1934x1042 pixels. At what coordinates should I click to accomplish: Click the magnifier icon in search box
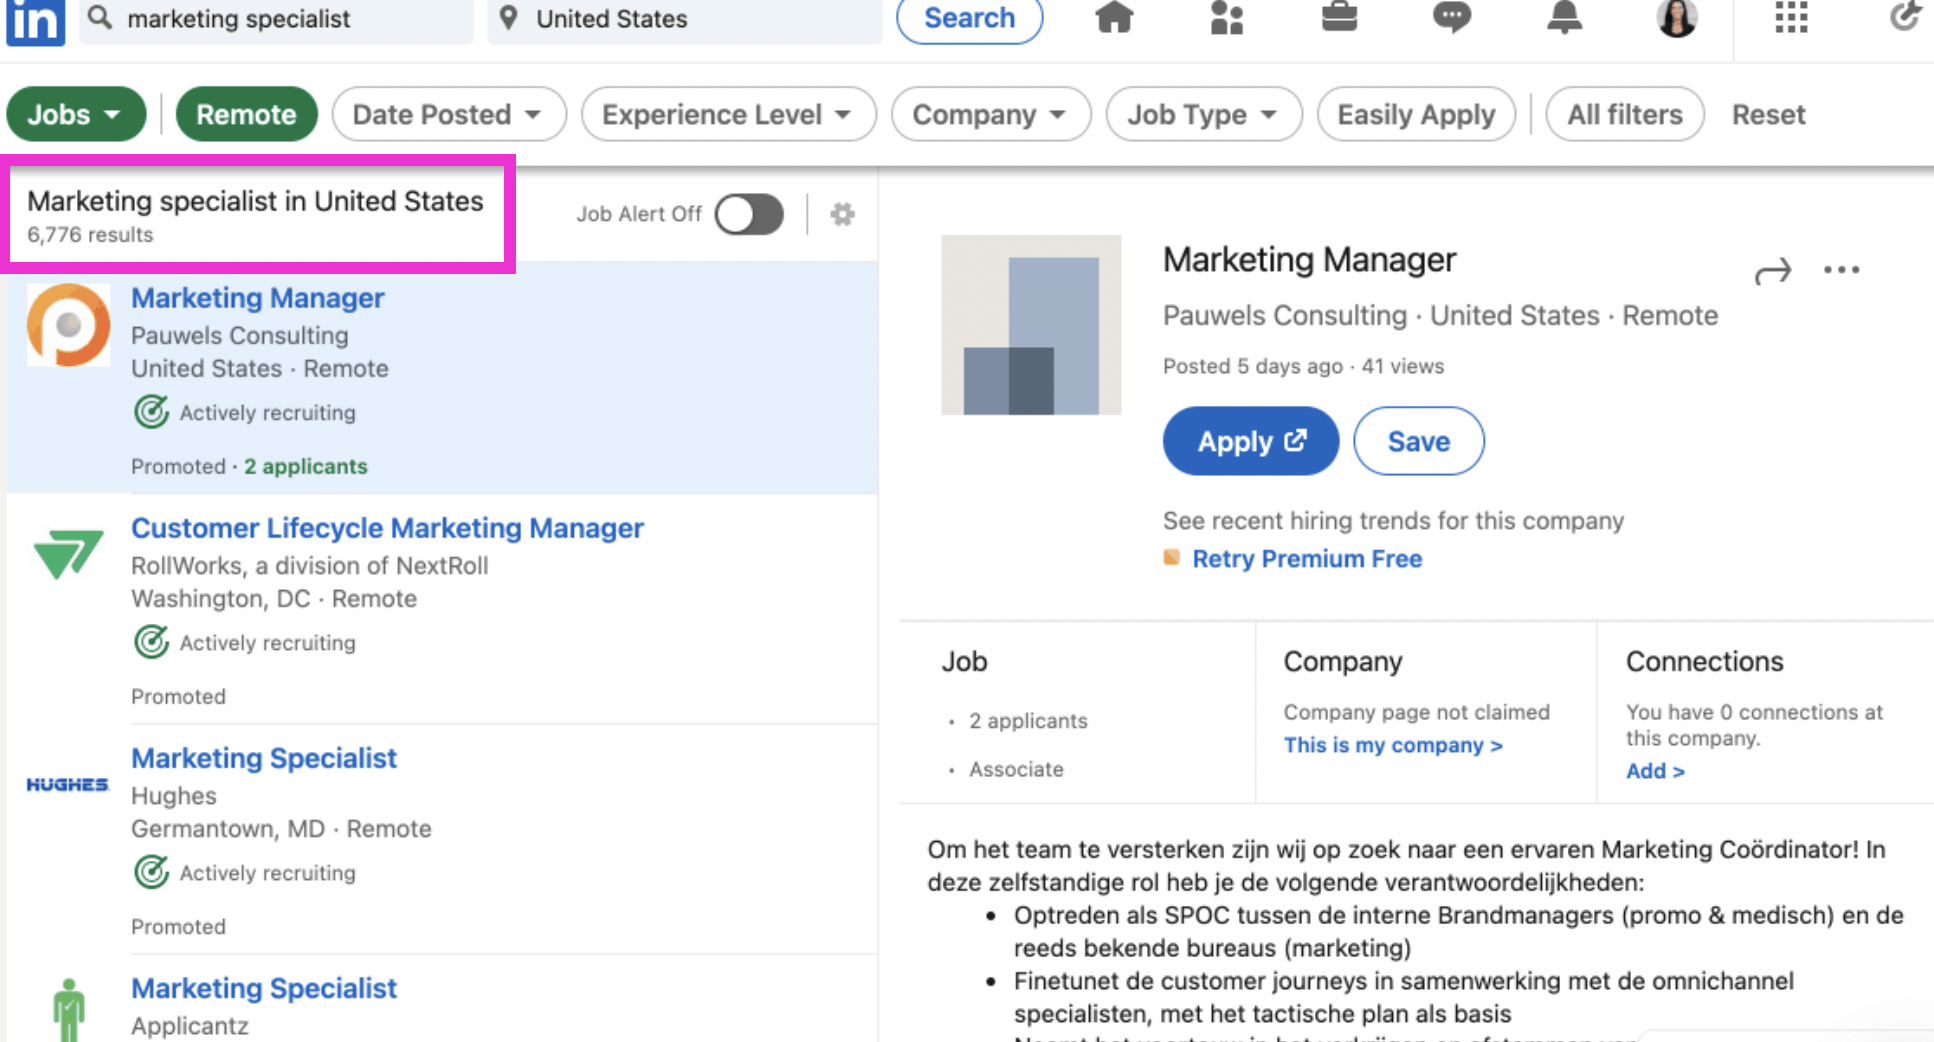click(100, 18)
